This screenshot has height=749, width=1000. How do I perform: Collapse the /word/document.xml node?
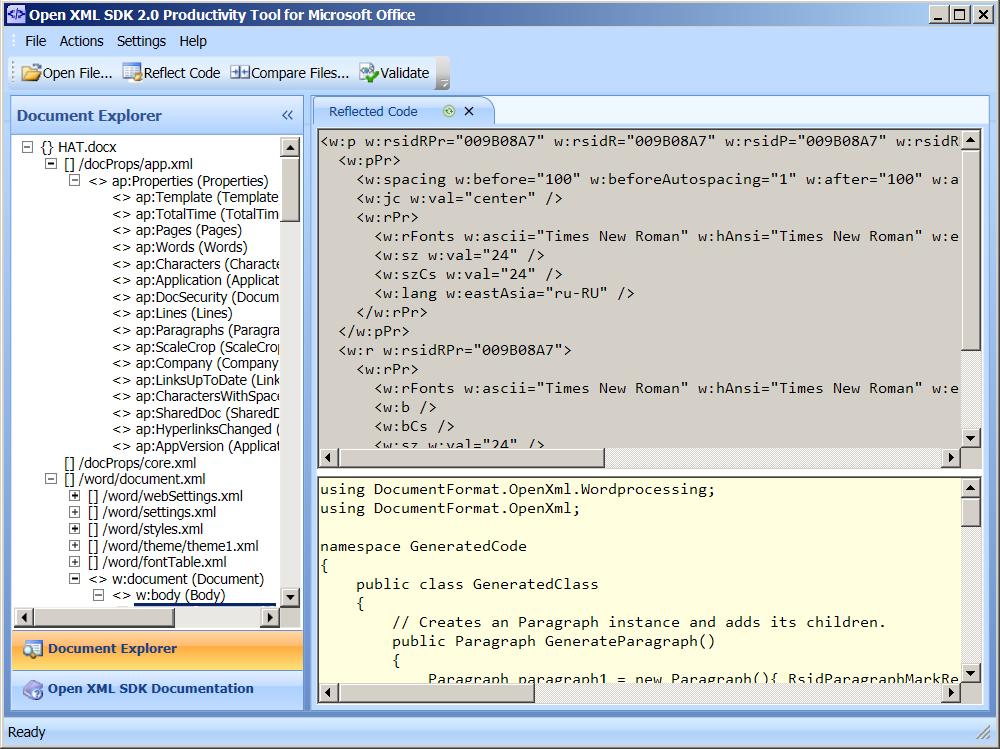pyautogui.click(x=51, y=478)
